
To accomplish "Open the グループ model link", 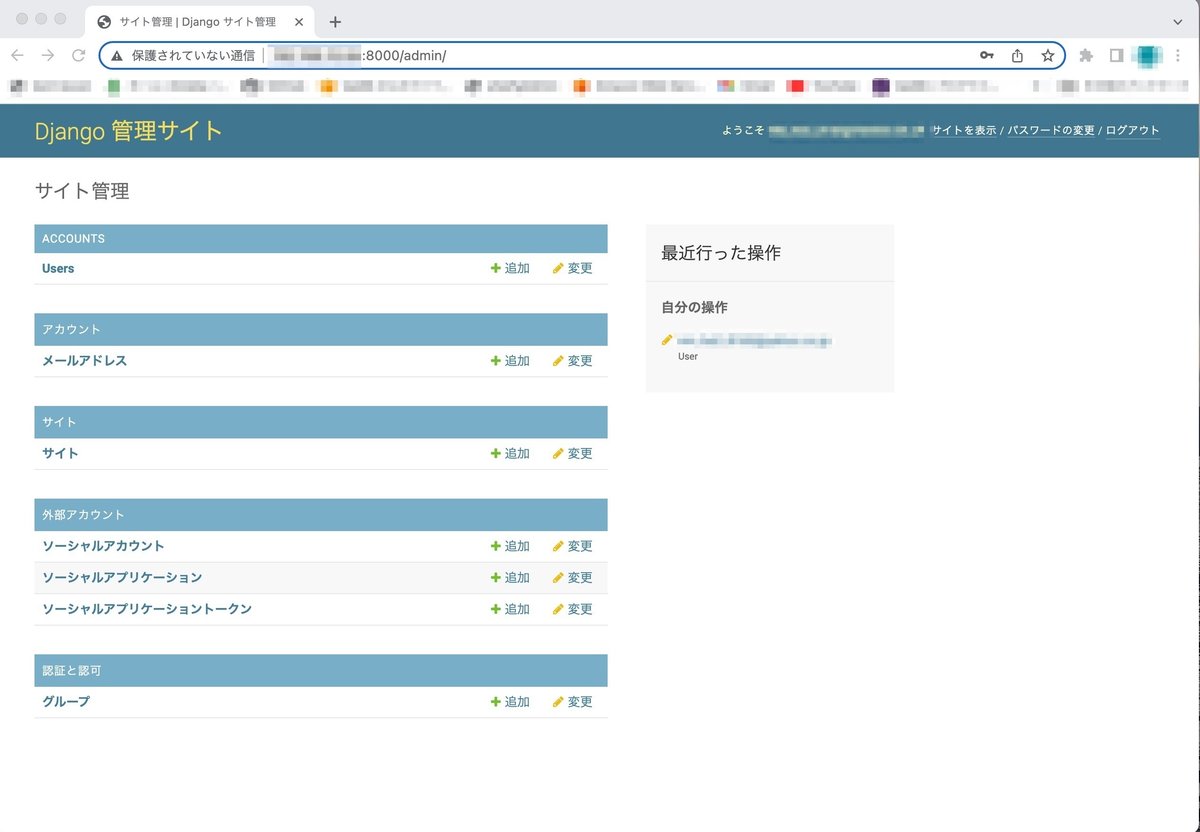I will tap(66, 702).
